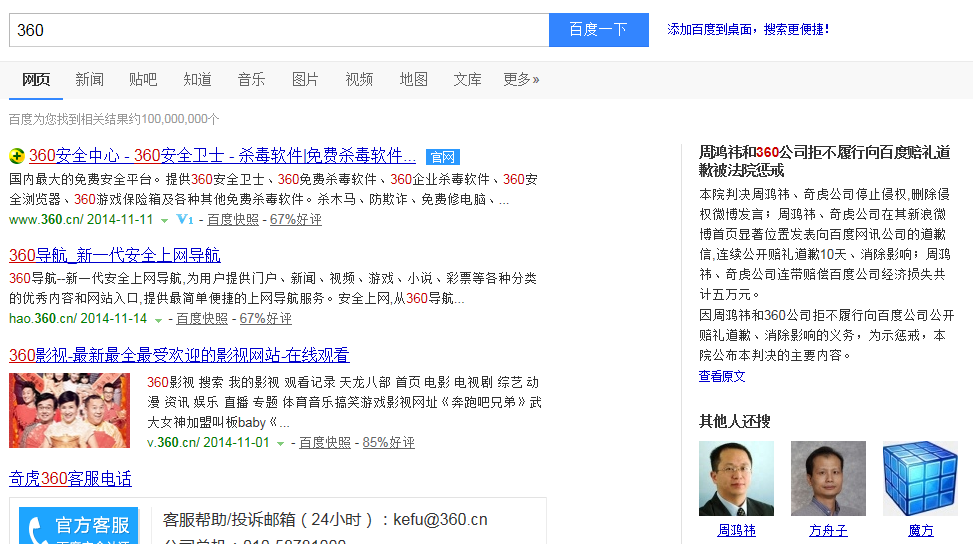
Task: Click the 方舟子 name link
Action: point(828,530)
